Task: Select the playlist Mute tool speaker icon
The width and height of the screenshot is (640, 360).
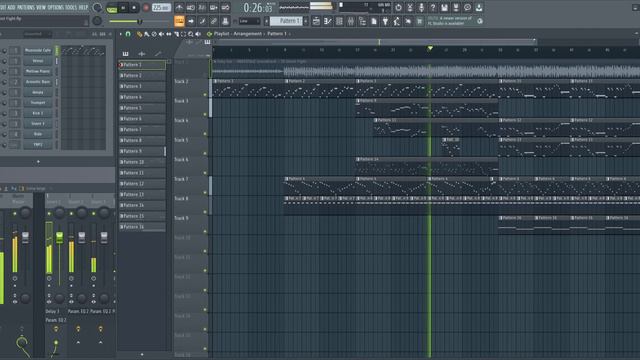Action: pyautogui.click(x=161, y=34)
